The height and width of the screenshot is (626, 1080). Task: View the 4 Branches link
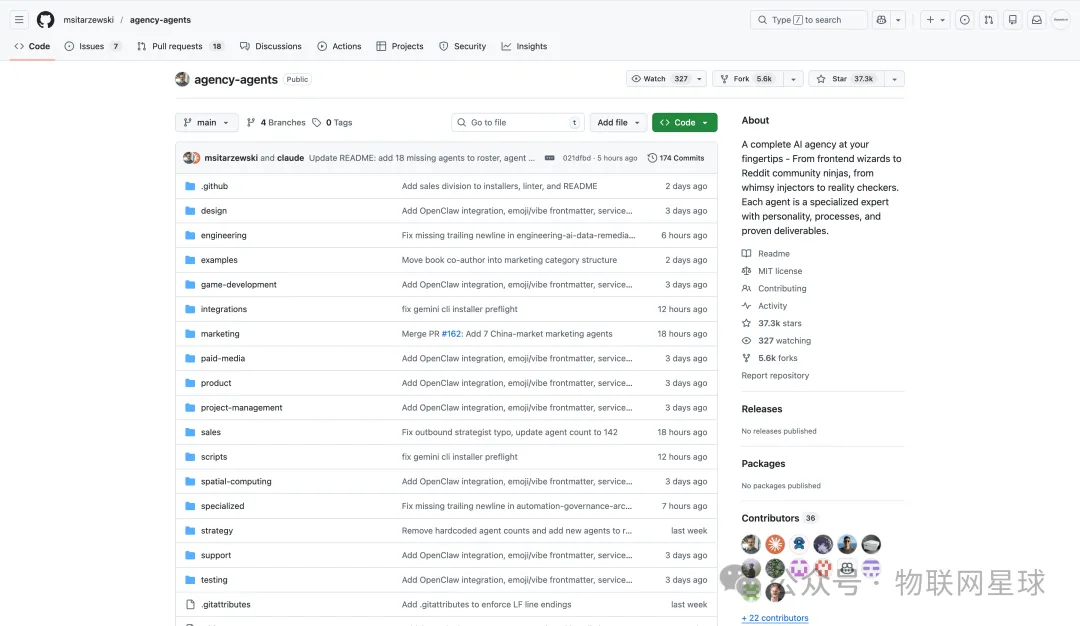[276, 123]
